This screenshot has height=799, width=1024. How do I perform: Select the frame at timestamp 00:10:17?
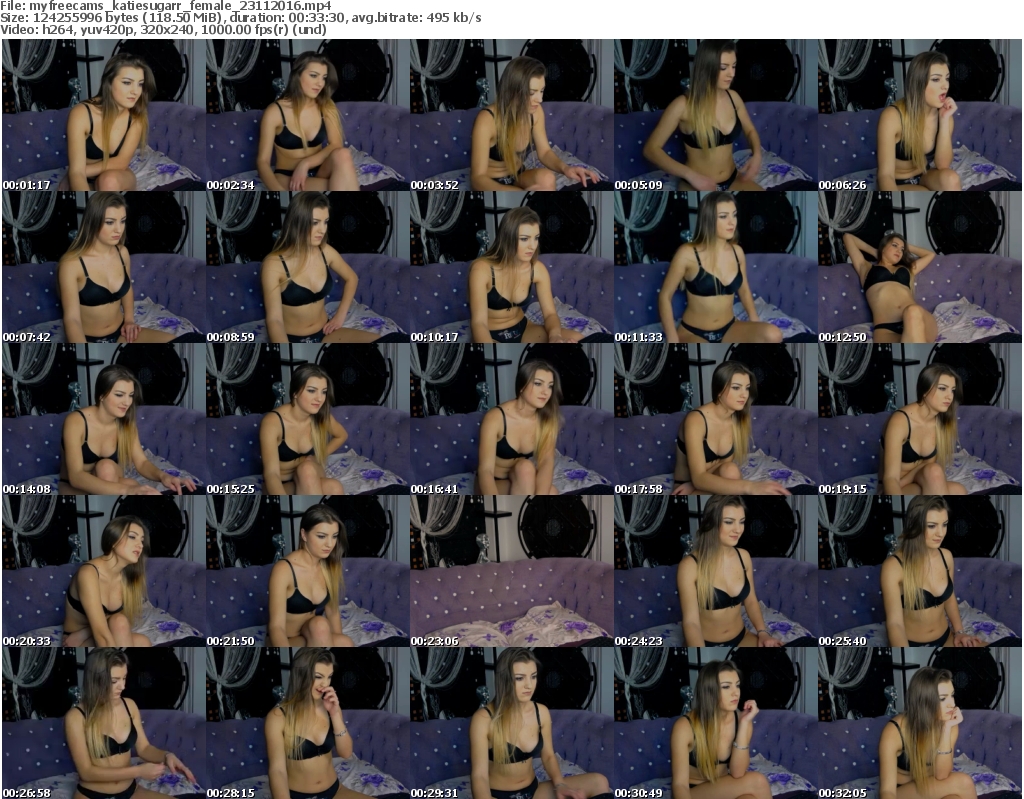pyautogui.click(x=511, y=267)
